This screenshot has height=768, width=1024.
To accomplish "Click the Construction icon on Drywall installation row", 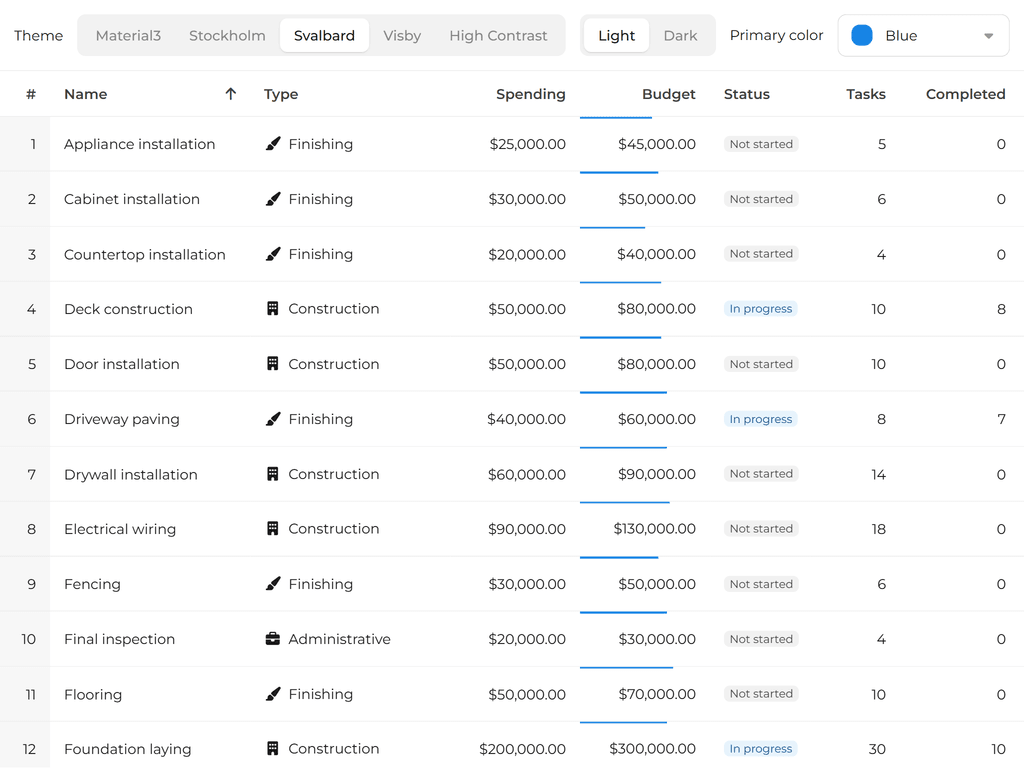I will (272, 473).
